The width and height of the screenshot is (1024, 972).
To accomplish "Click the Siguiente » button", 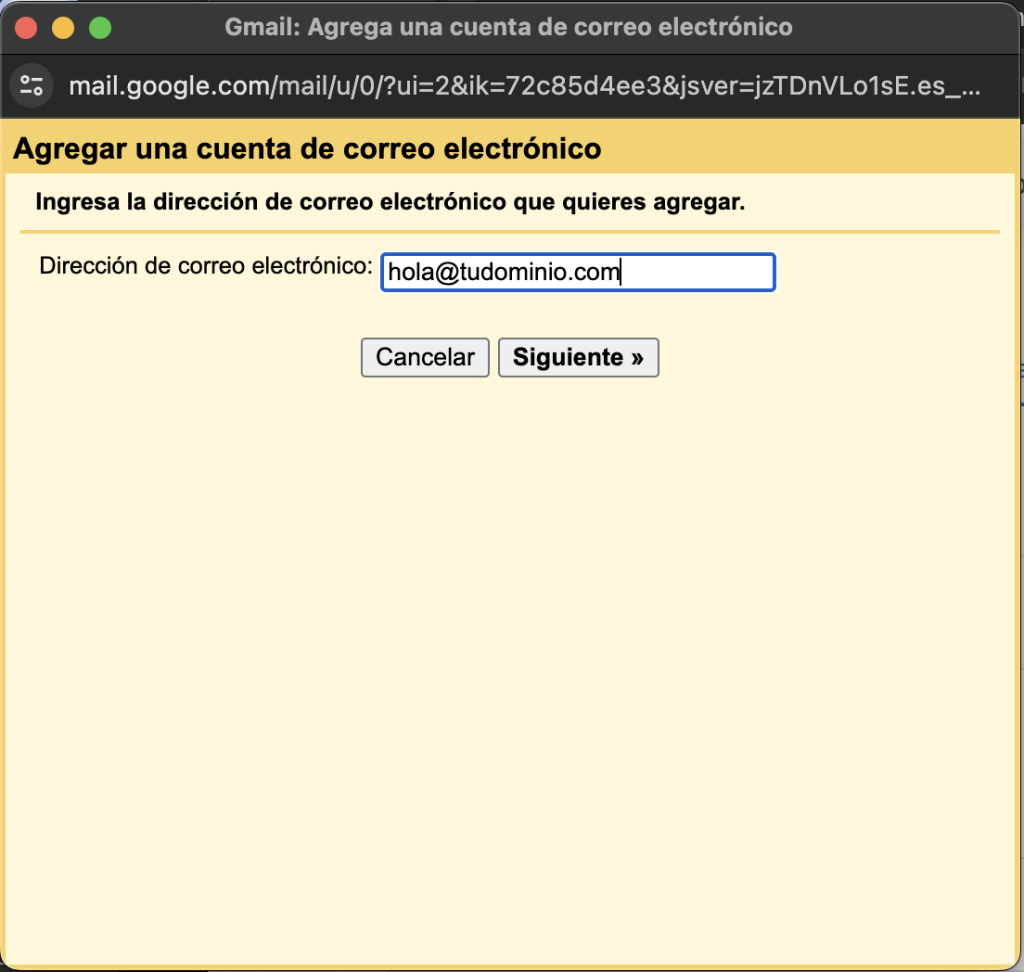I will point(578,358).
